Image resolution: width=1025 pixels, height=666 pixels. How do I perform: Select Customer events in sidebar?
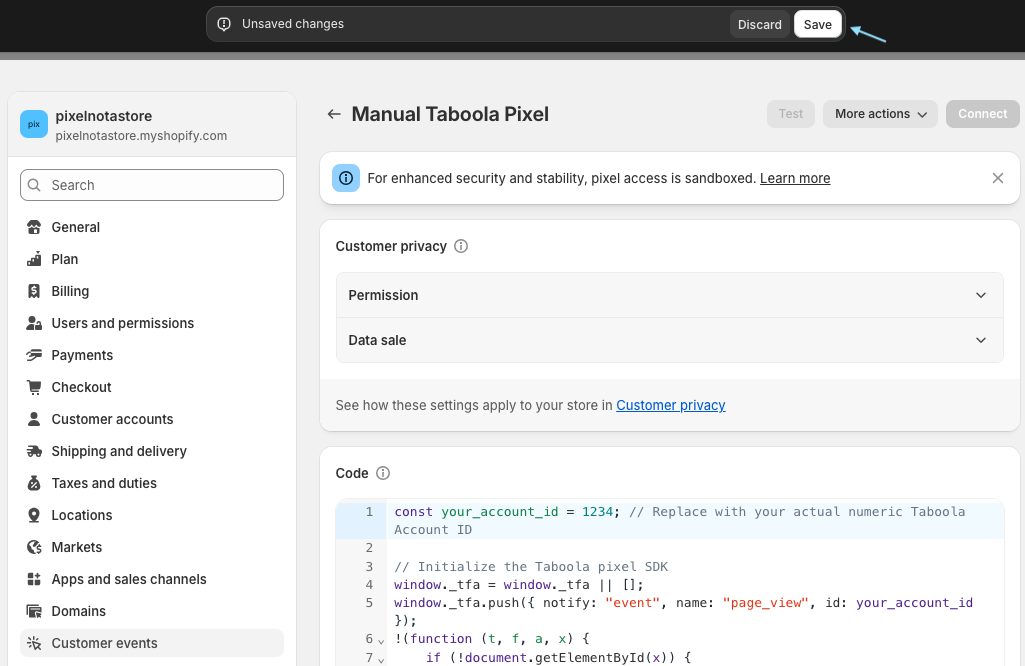(x=152, y=644)
